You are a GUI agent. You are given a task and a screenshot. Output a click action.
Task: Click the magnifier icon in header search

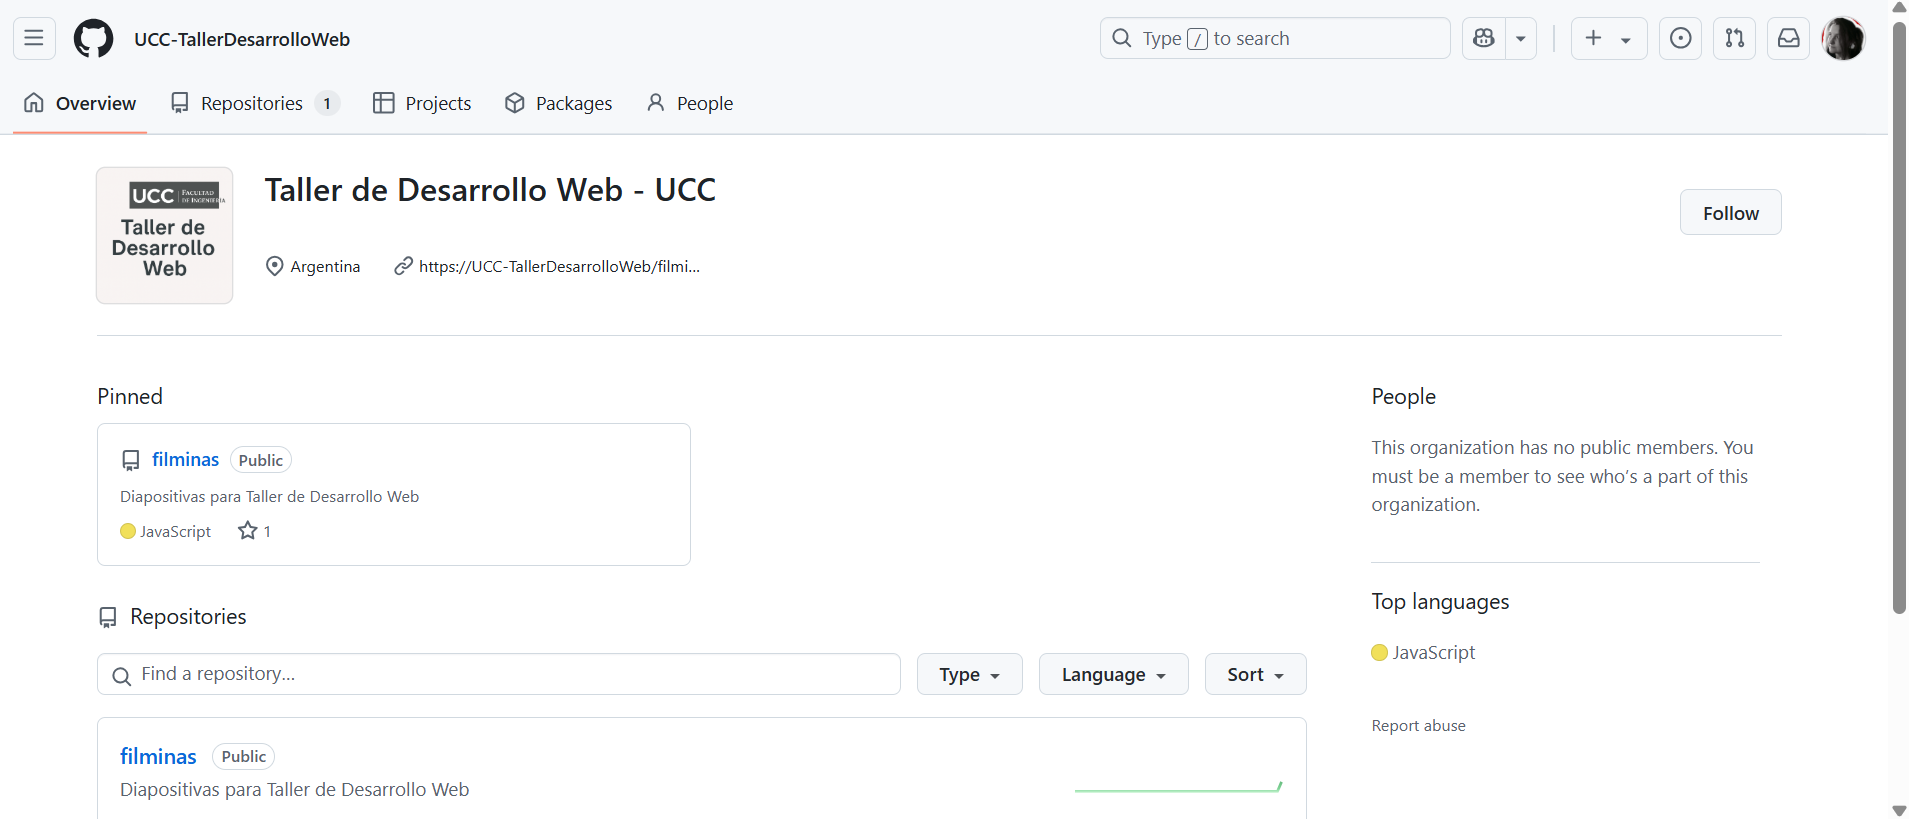click(1122, 38)
